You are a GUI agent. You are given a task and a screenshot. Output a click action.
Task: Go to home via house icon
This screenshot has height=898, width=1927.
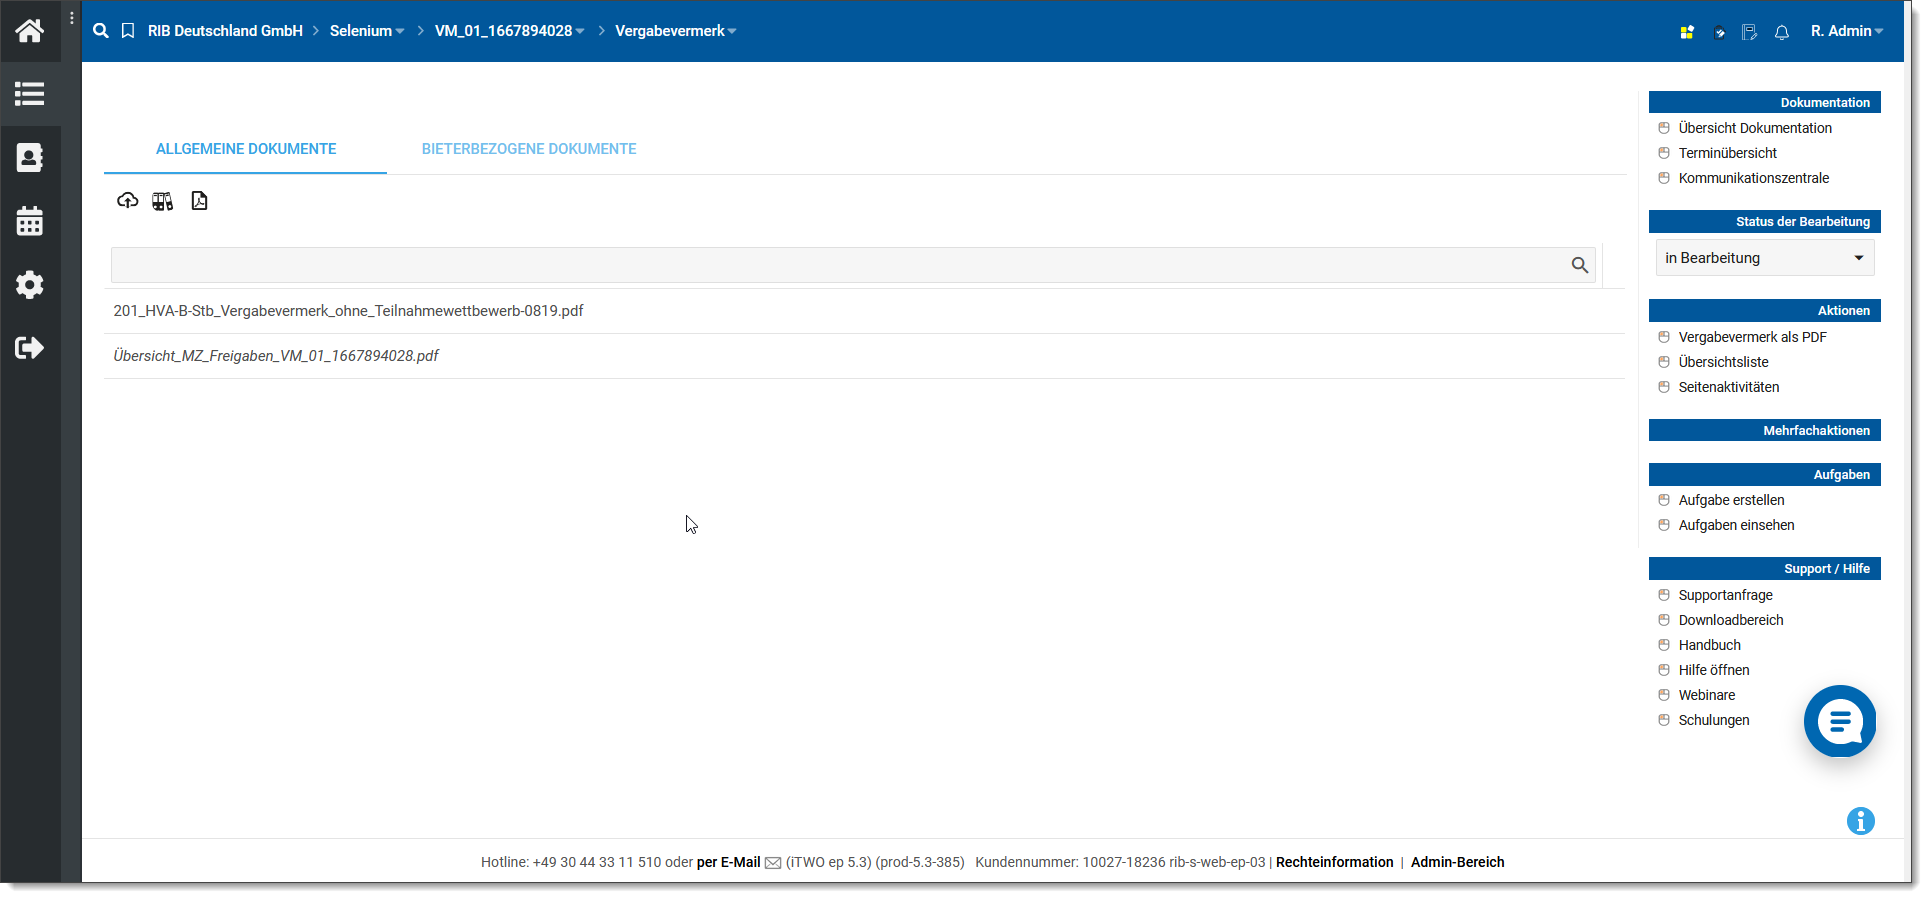pos(30,31)
